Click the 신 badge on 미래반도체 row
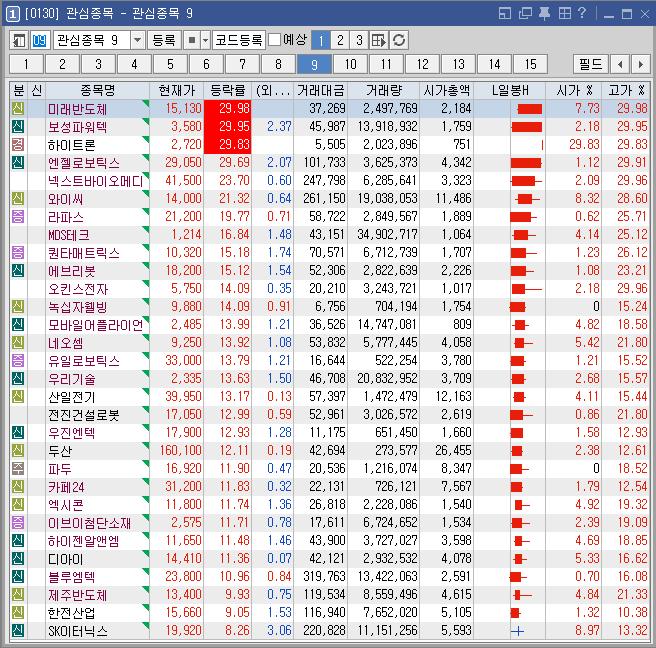The width and height of the screenshot is (656, 648). [18, 108]
